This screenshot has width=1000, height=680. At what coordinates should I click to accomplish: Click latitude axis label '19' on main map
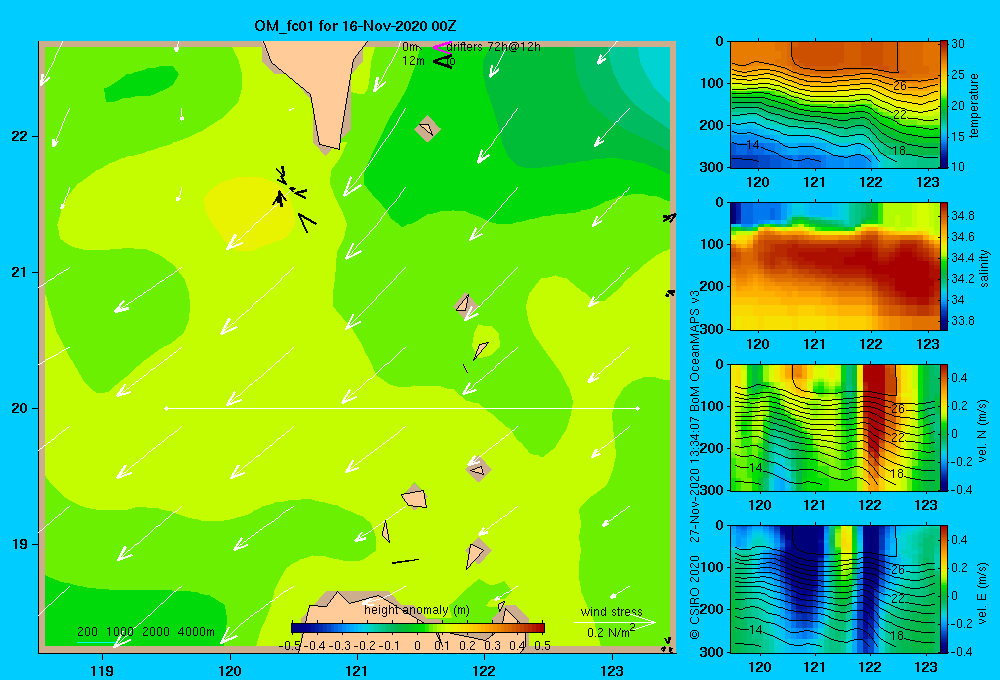coord(19,544)
